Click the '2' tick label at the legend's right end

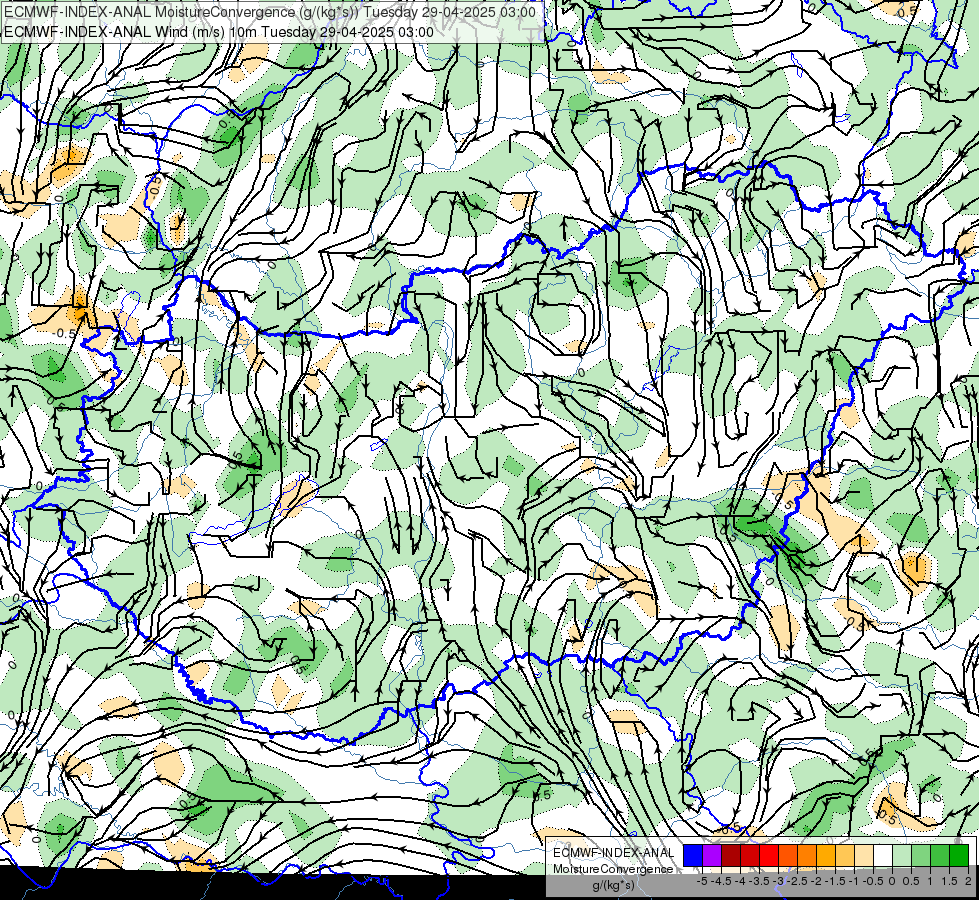click(968, 881)
